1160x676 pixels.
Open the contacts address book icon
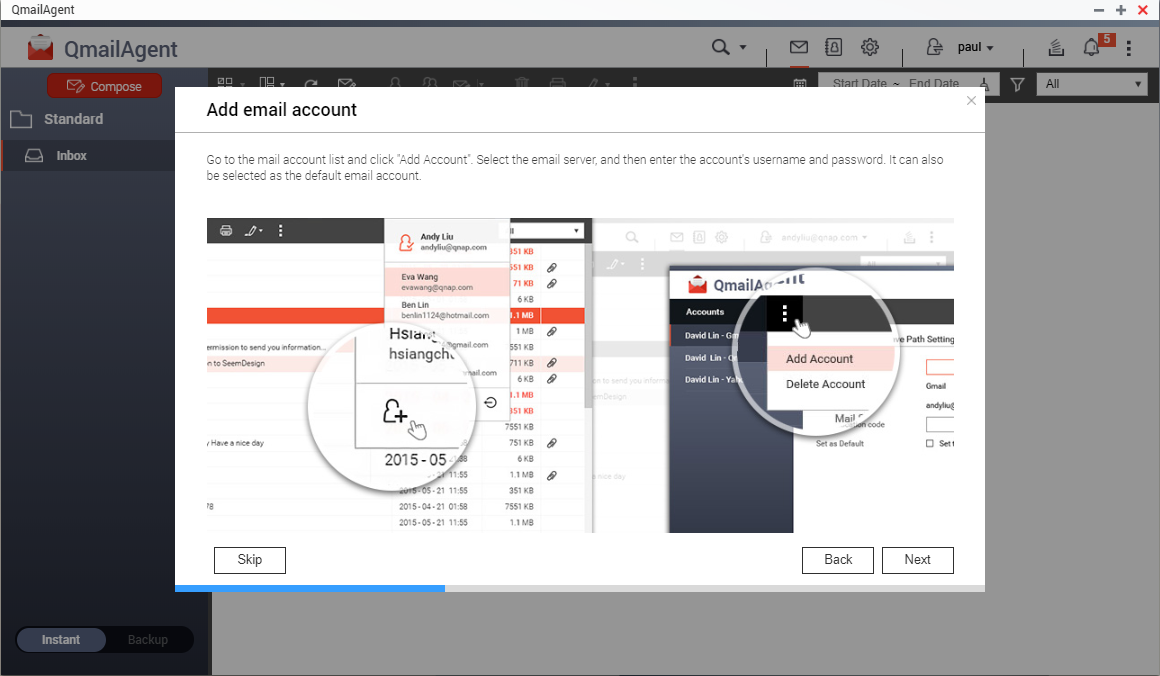[x=833, y=47]
